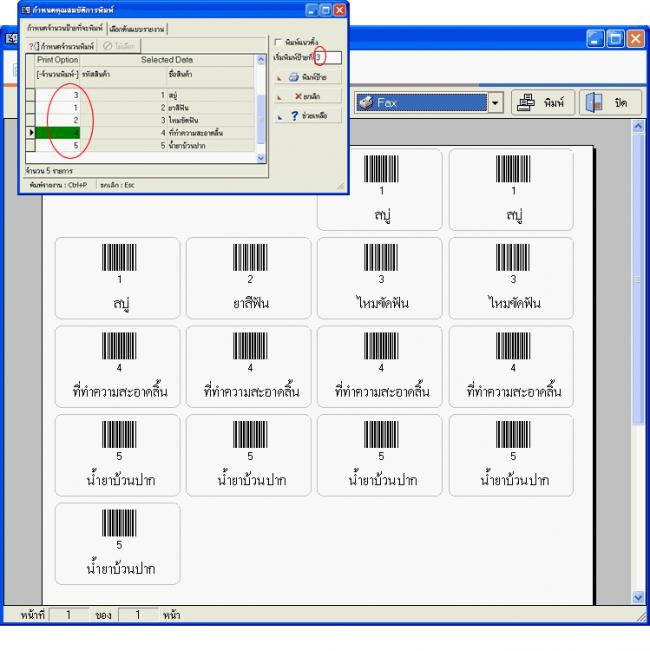This screenshot has height=651, width=650.
Task: Click the พิมพ์ print button in the preview toolbar
Action: coord(543,103)
